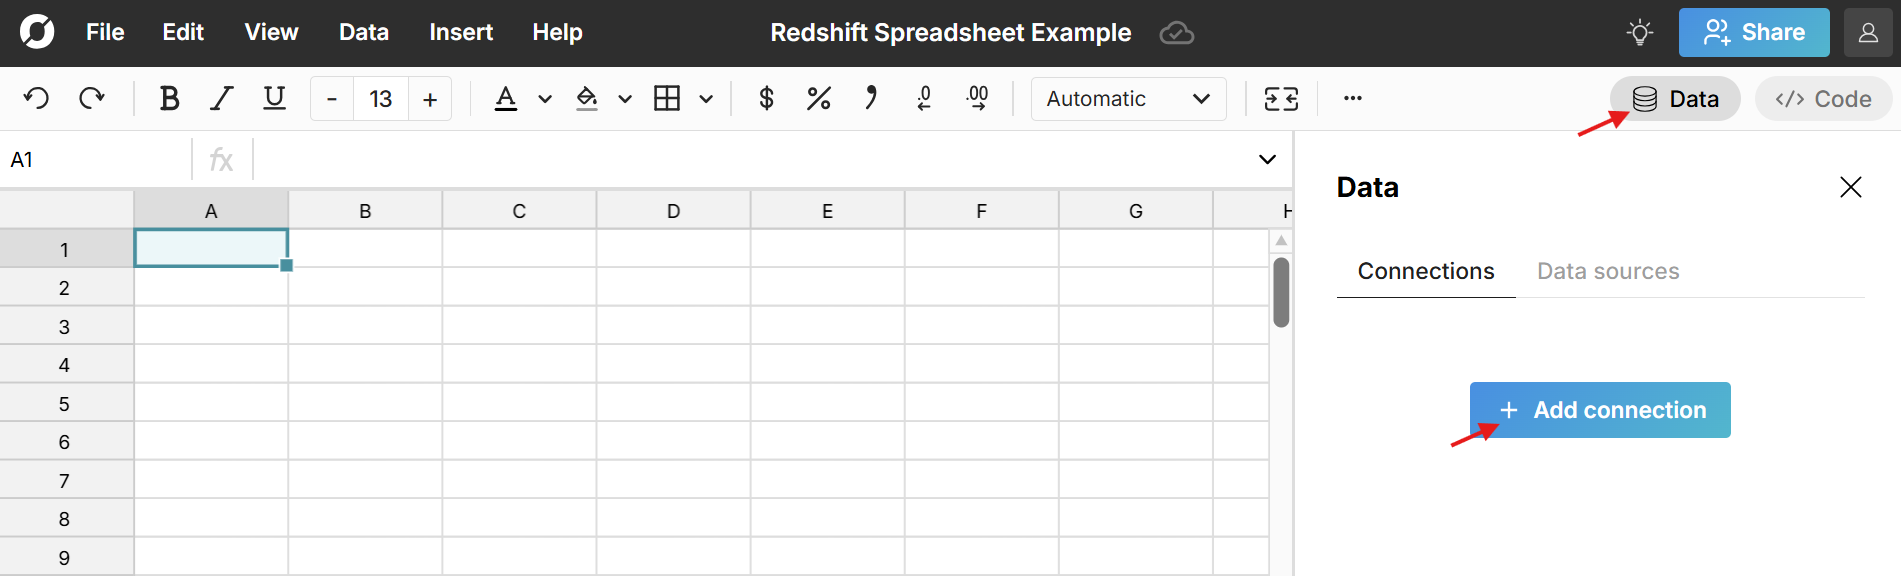Switch to the Data sources tab

click(1607, 271)
